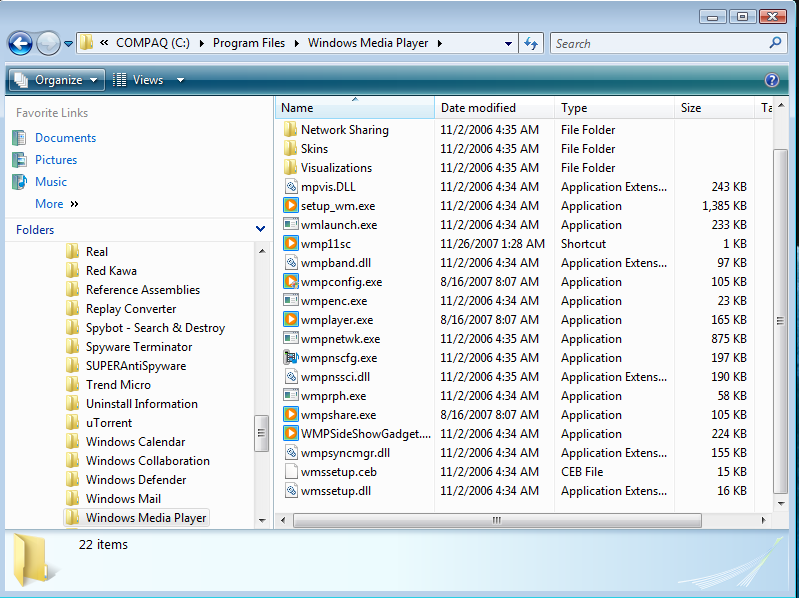Open the recent pages dropdown arrow

point(68,44)
